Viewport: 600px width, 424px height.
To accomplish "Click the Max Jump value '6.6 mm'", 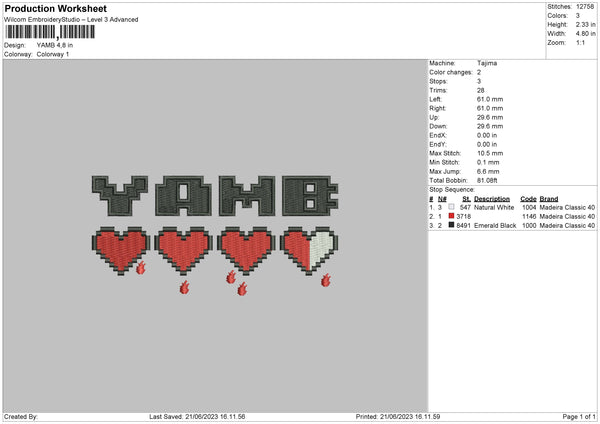I will click(488, 171).
